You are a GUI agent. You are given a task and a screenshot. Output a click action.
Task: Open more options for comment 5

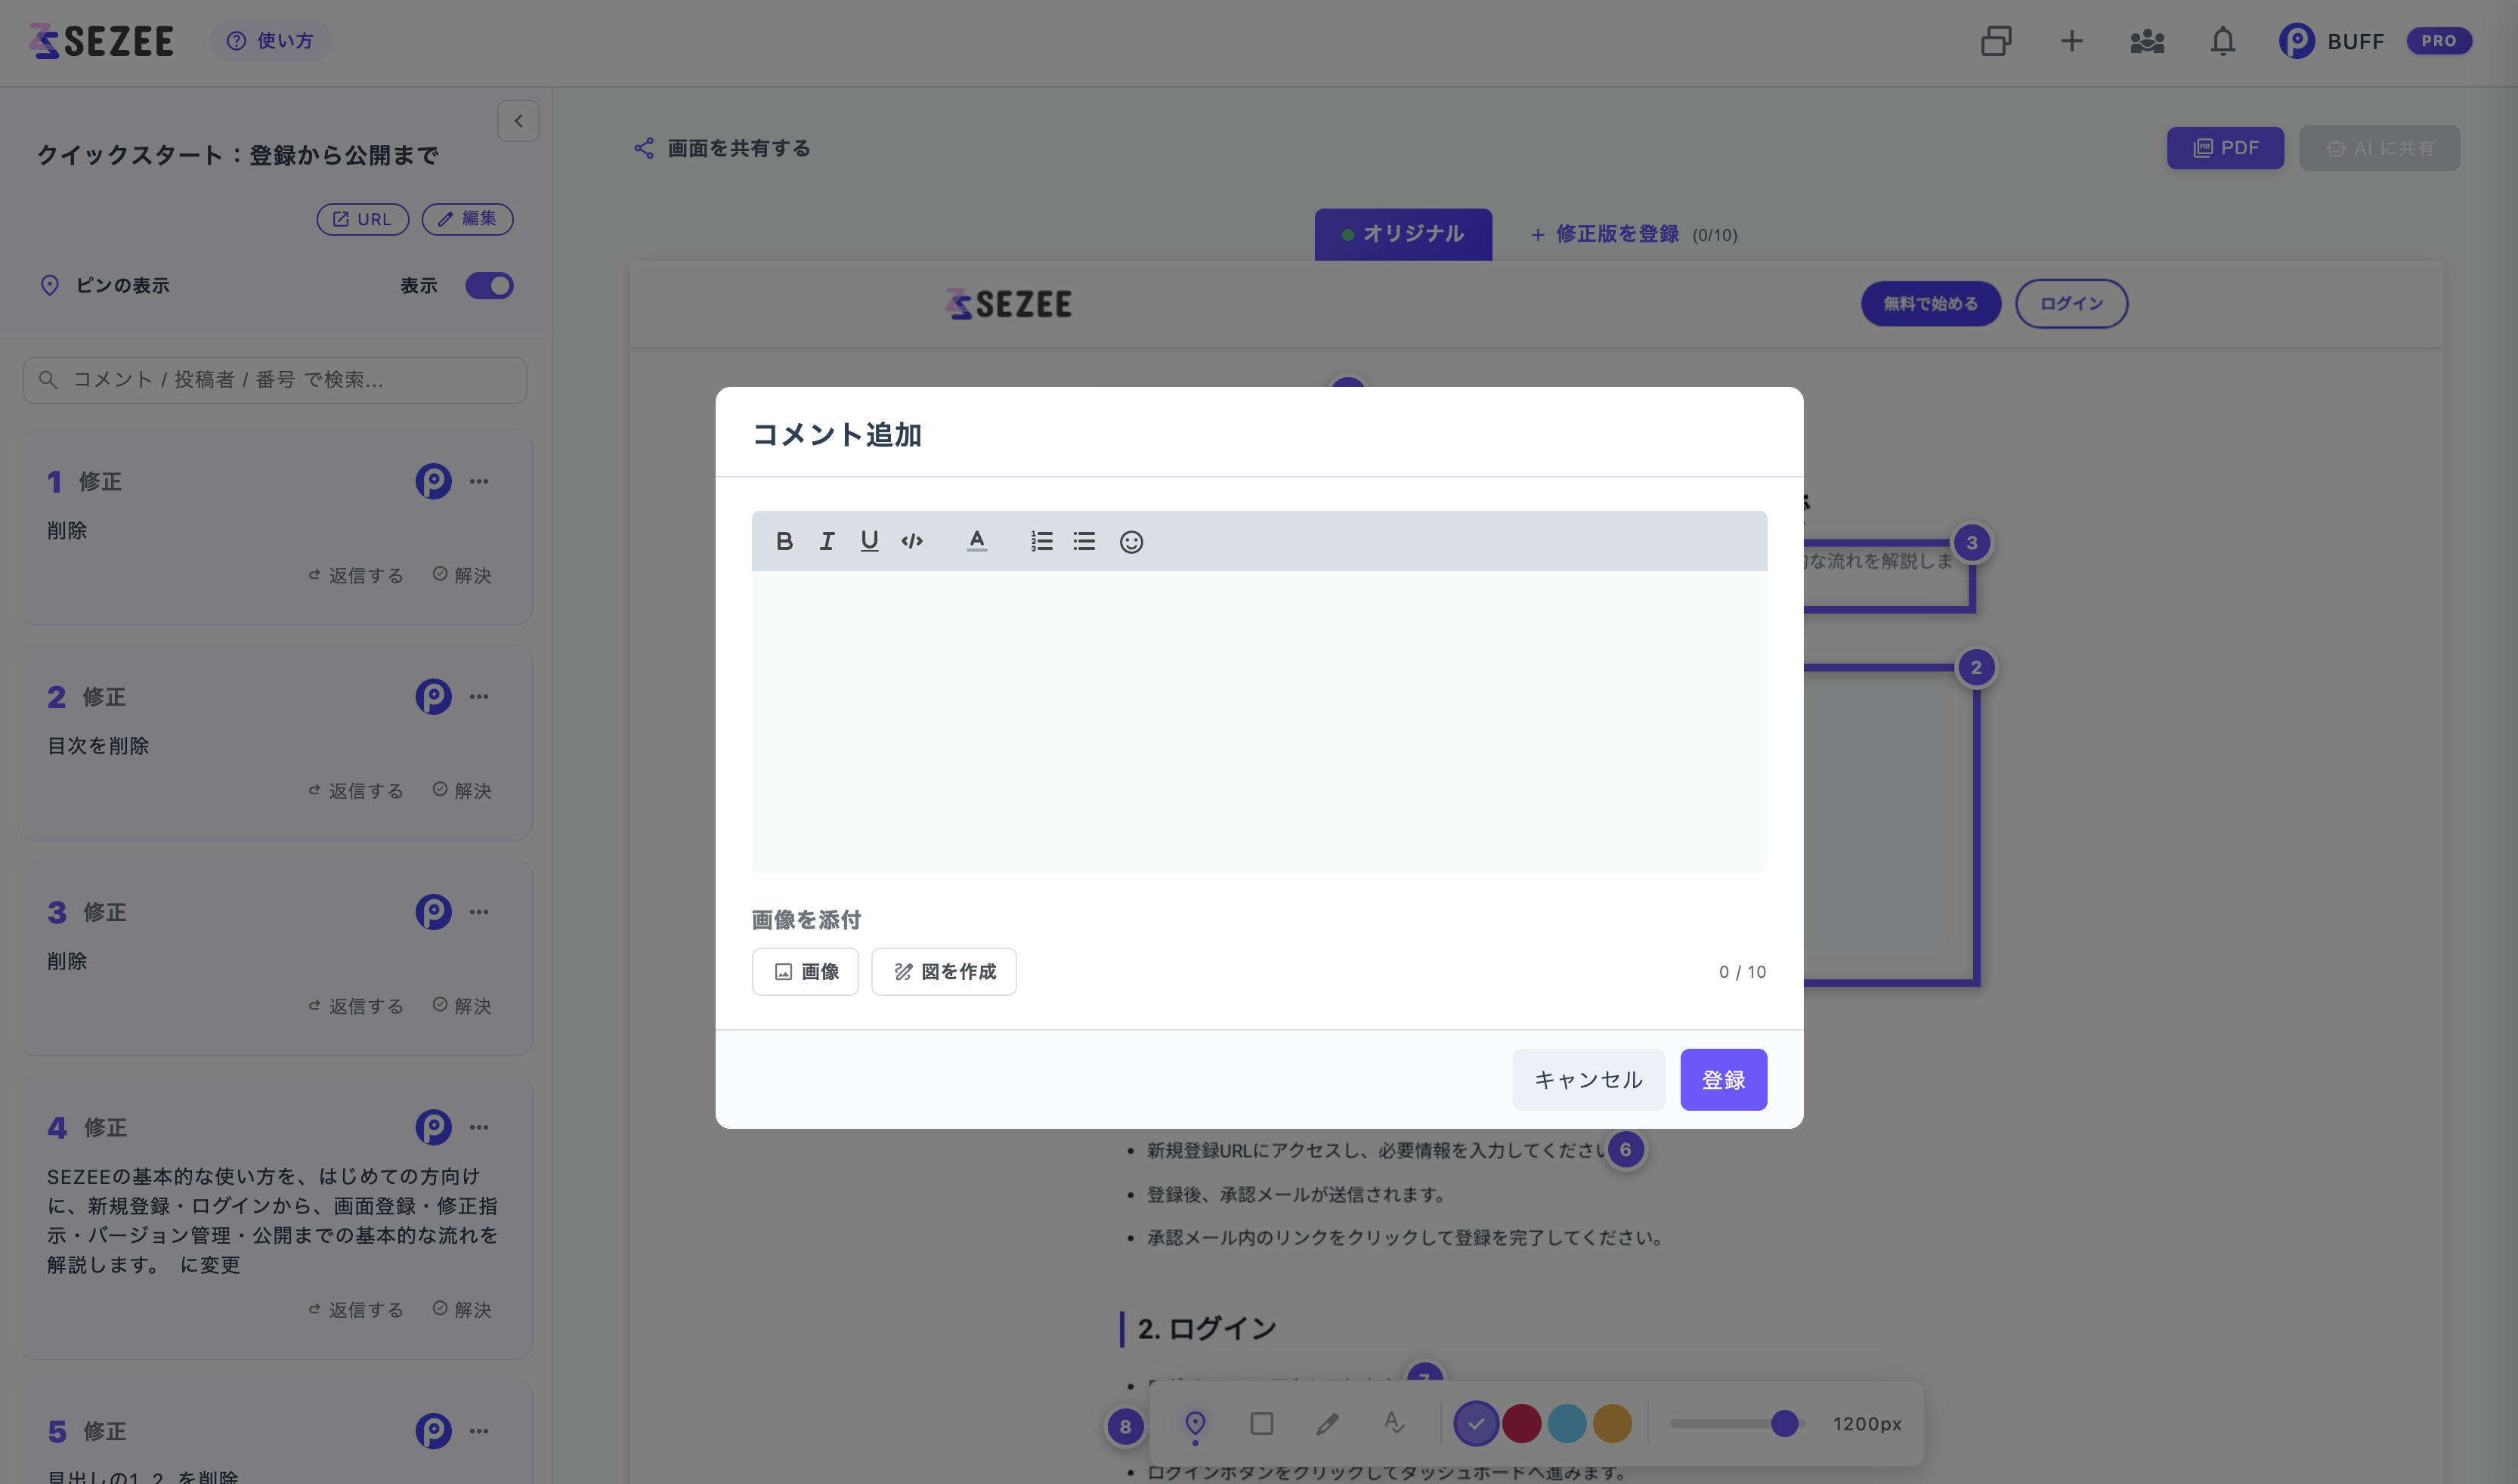(479, 1431)
